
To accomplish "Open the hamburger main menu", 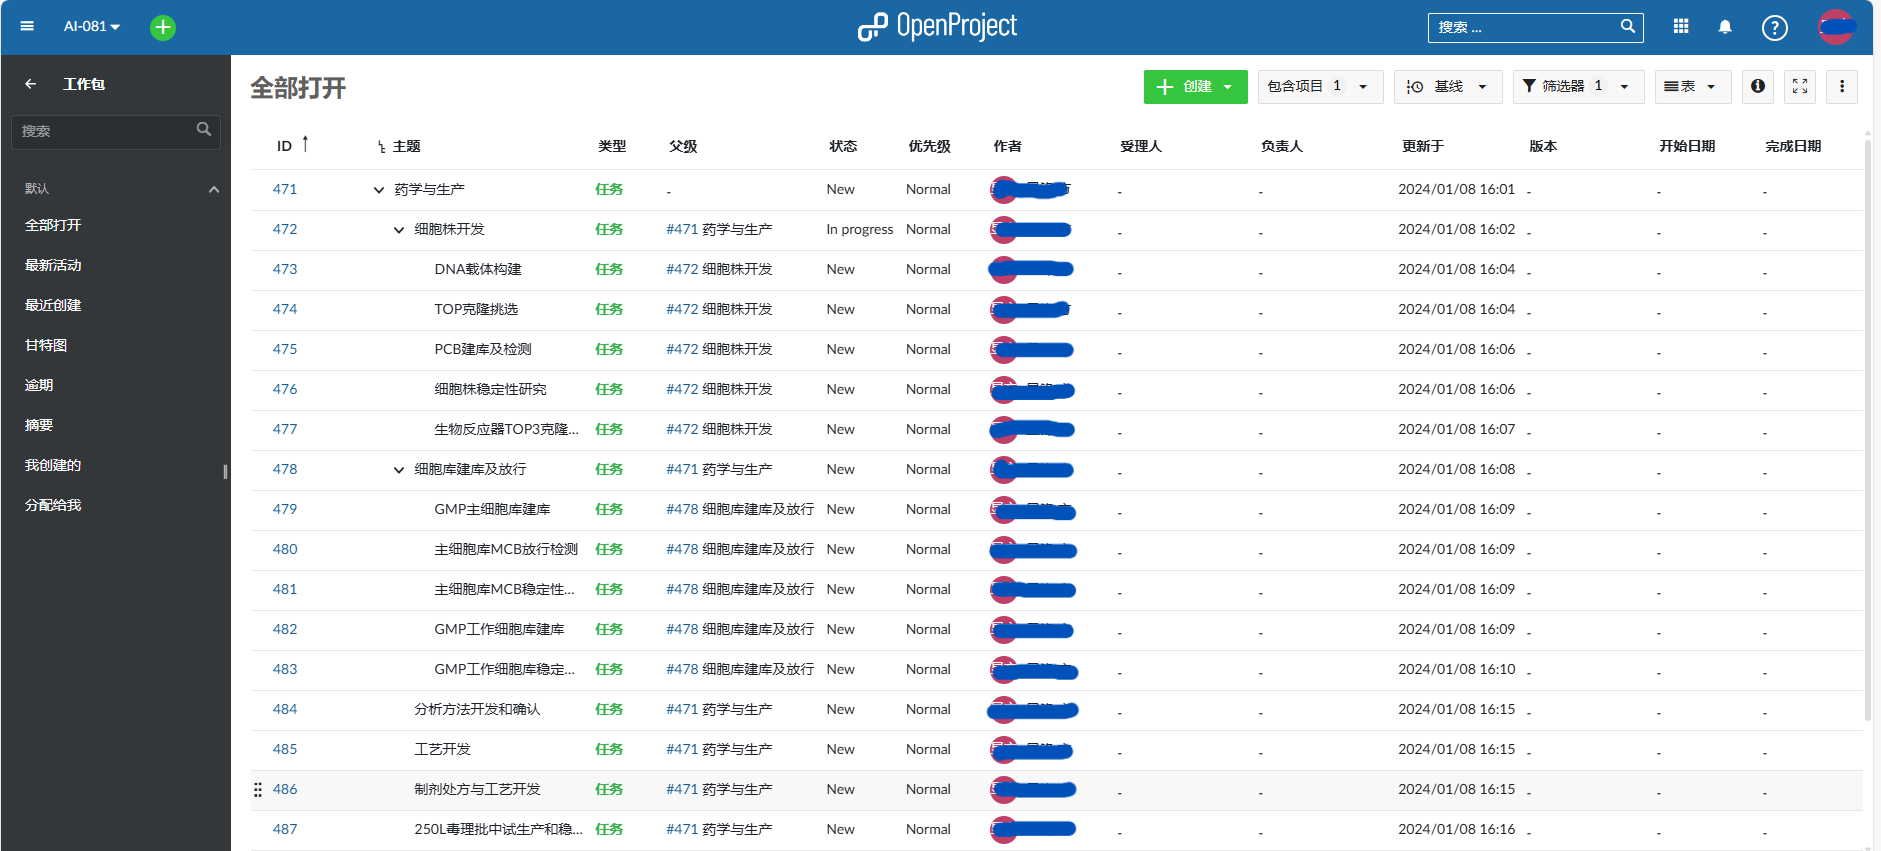I will coord(27,26).
